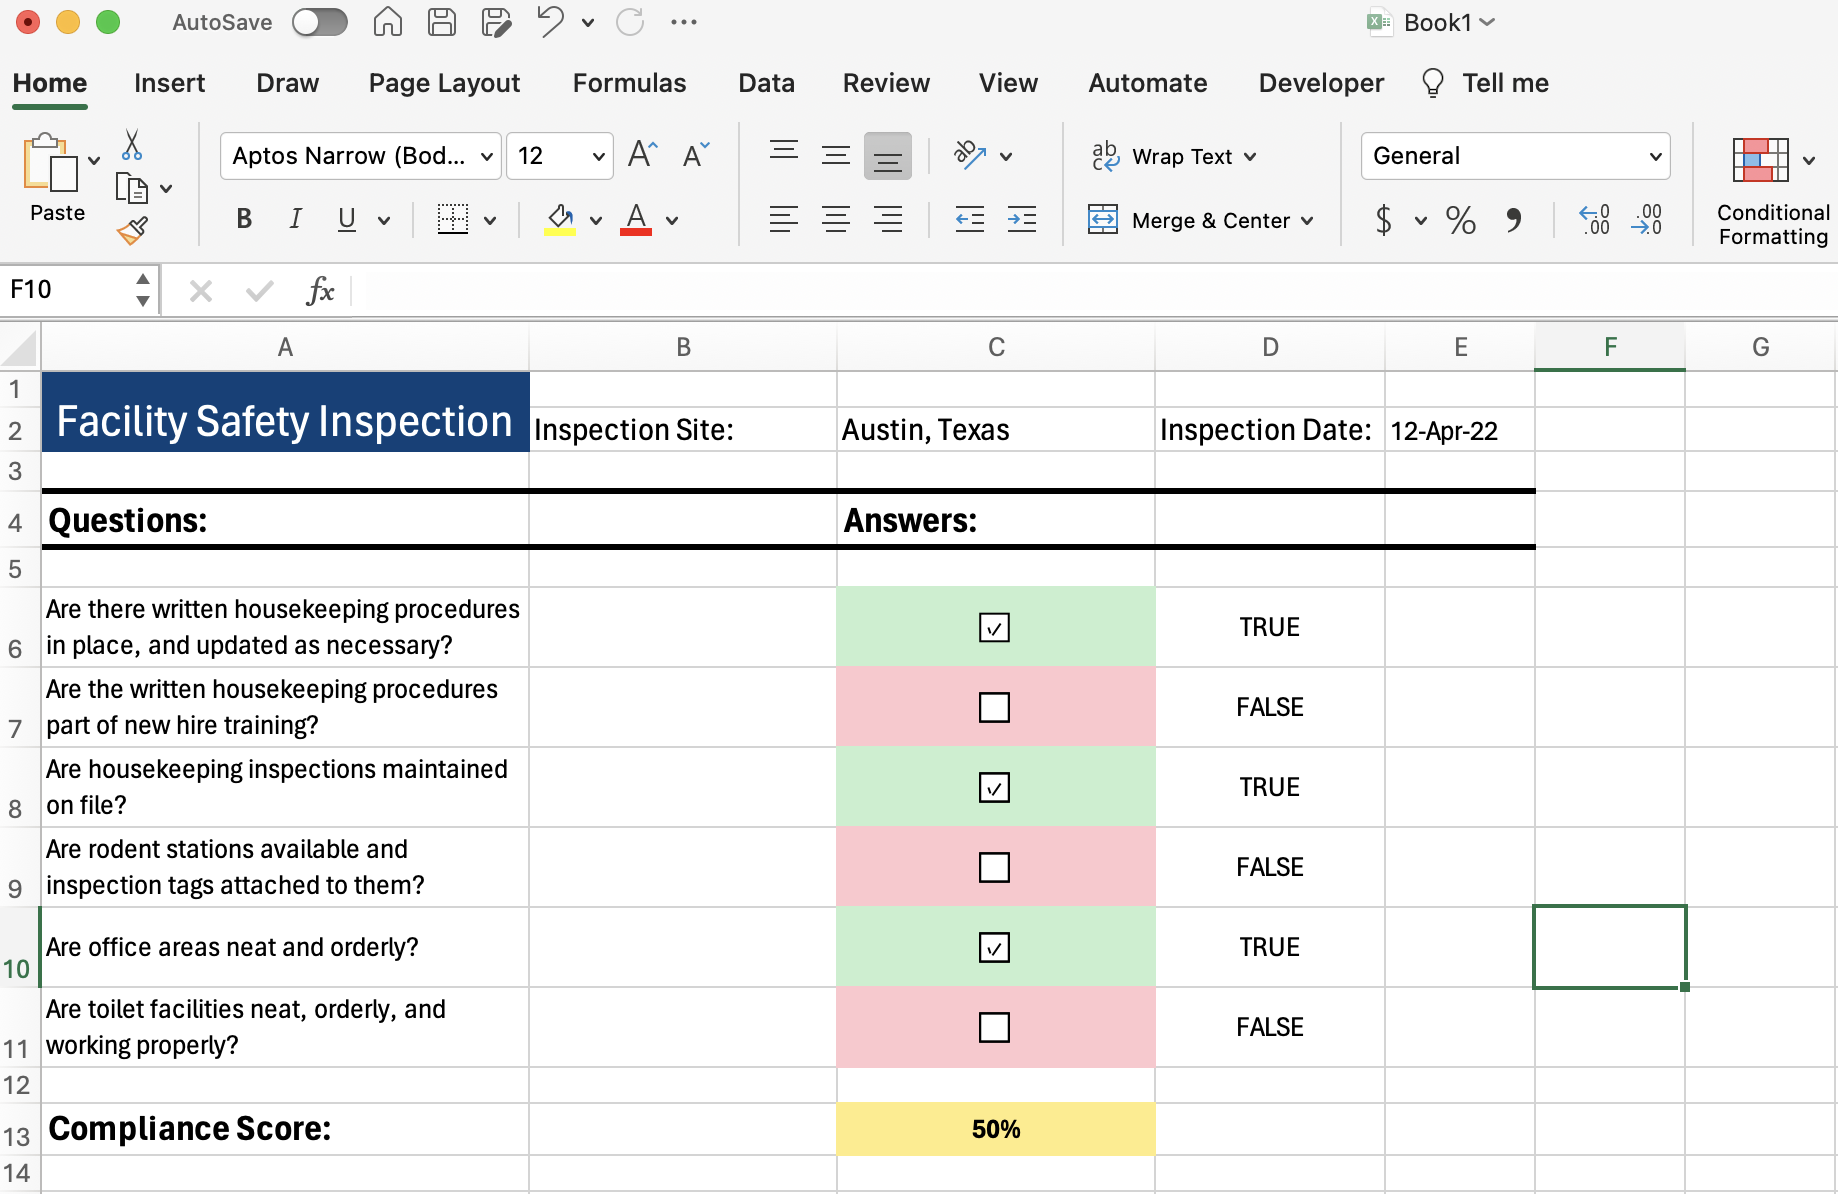Image resolution: width=1838 pixels, height=1194 pixels.
Task: Toggle AutoSave on
Action: (x=320, y=21)
